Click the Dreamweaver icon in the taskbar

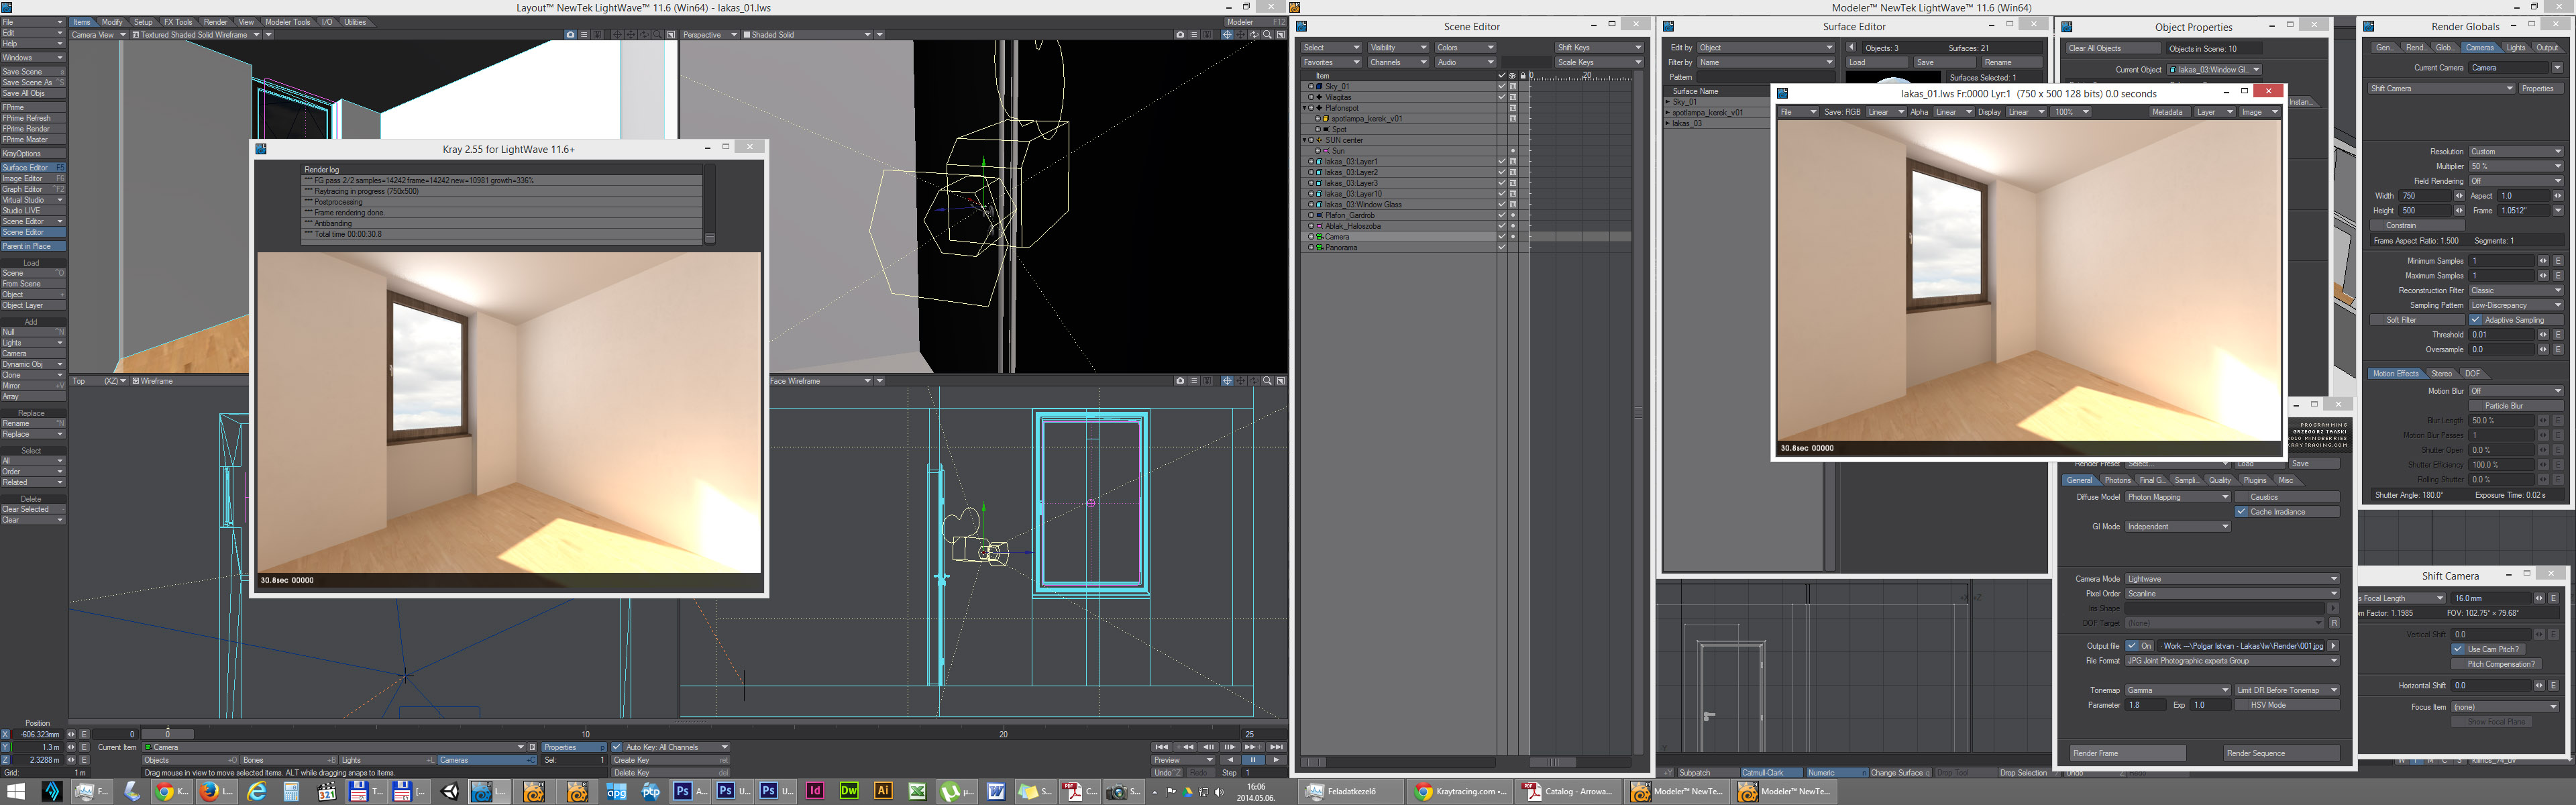[x=849, y=791]
